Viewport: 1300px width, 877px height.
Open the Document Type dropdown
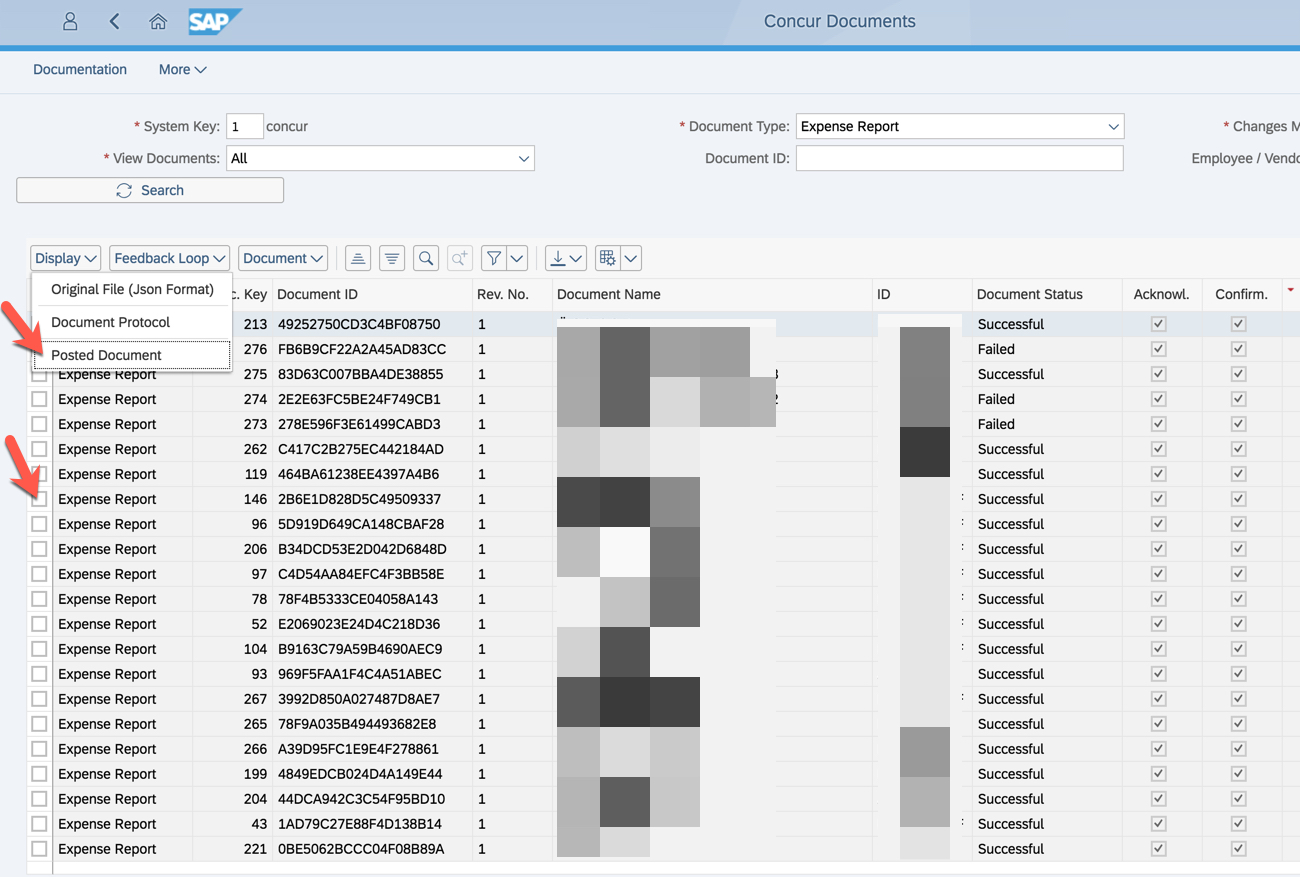click(x=960, y=127)
